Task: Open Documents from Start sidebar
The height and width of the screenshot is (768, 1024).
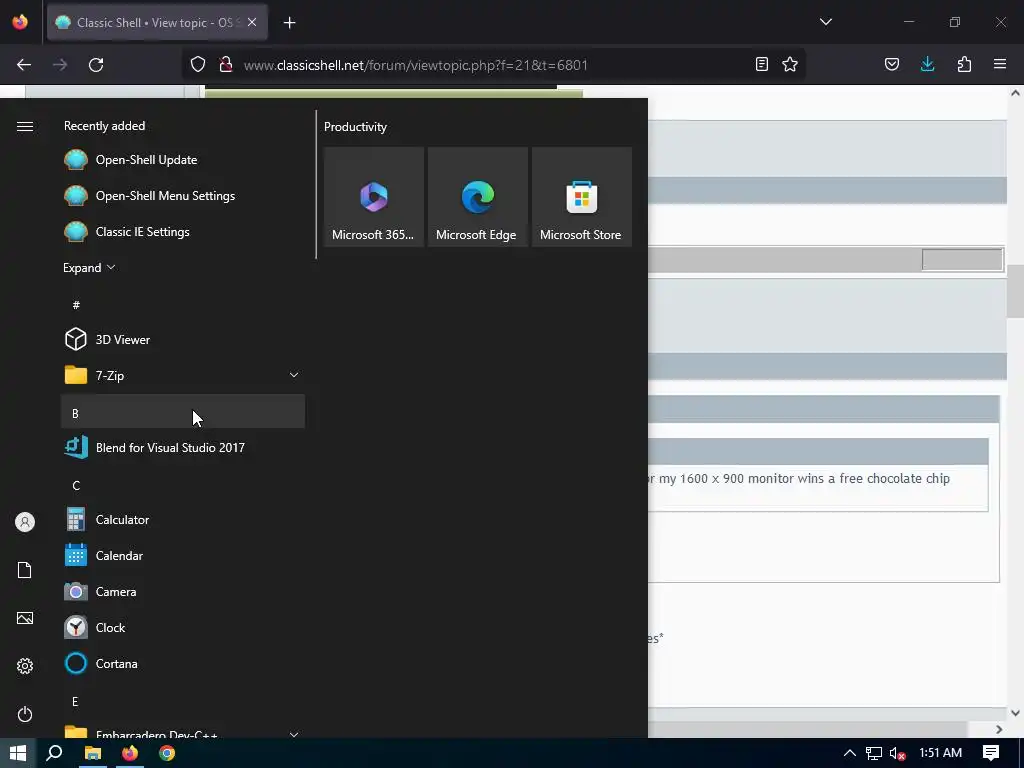Action: (25, 570)
